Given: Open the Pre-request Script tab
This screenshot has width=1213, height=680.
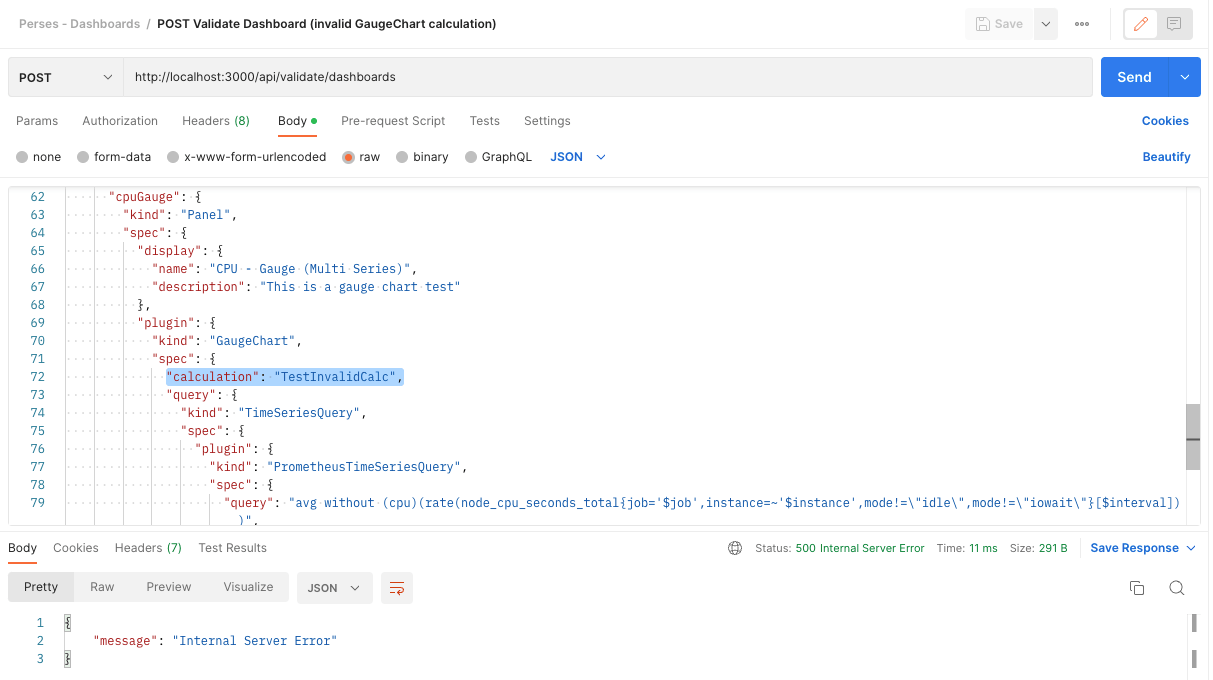Looking at the screenshot, I should click(x=393, y=121).
